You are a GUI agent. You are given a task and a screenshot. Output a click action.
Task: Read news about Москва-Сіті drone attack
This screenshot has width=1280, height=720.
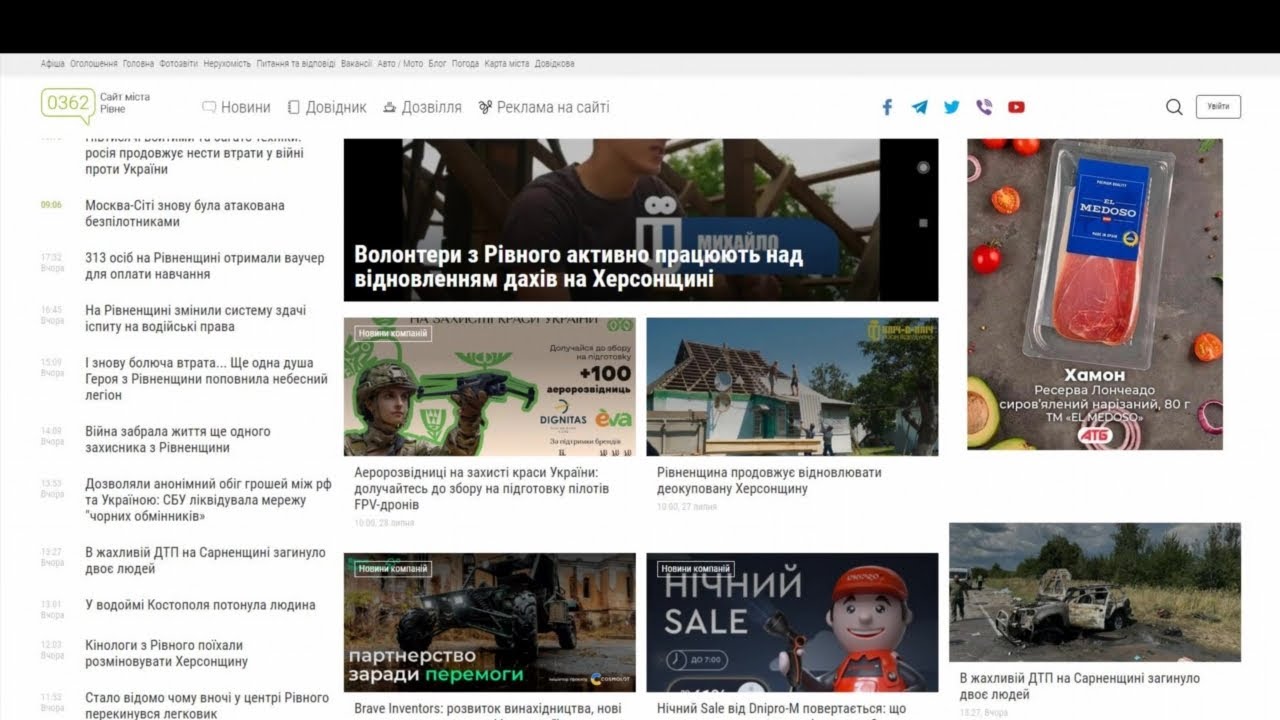click(x=185, y=214)
